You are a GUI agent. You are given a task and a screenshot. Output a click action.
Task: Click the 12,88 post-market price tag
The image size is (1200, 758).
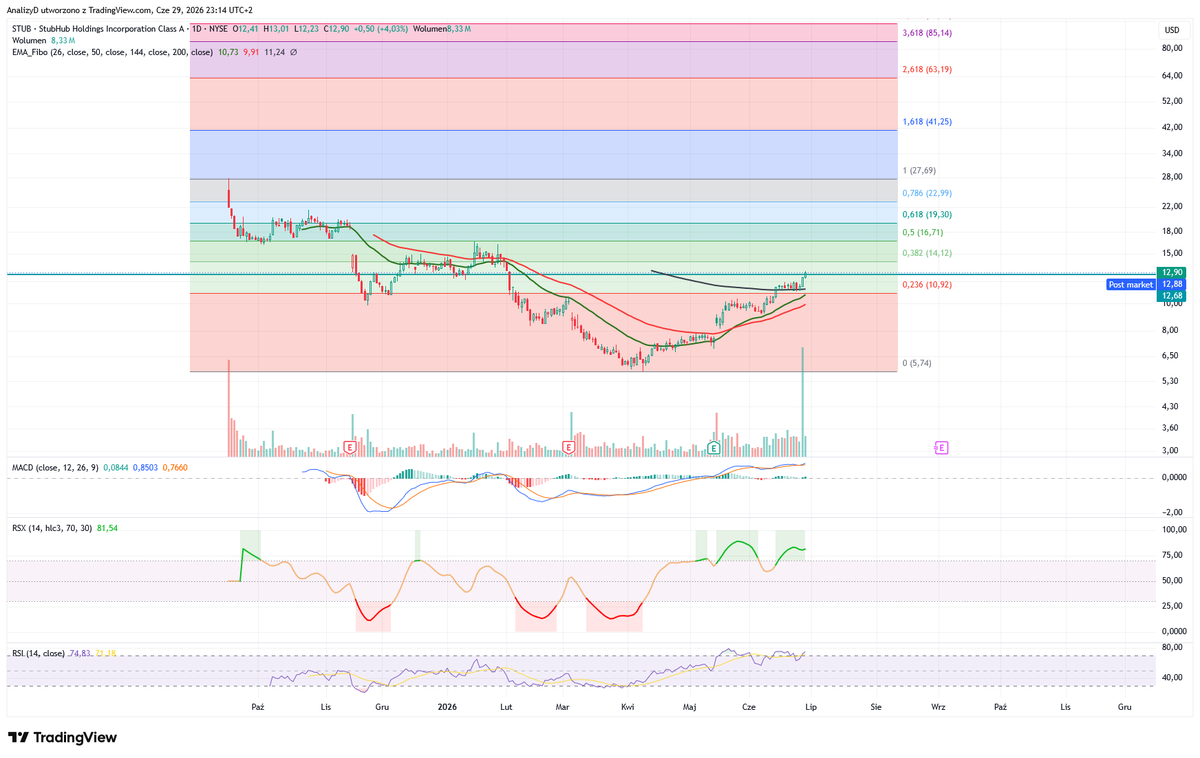(x=1171, y=284)
